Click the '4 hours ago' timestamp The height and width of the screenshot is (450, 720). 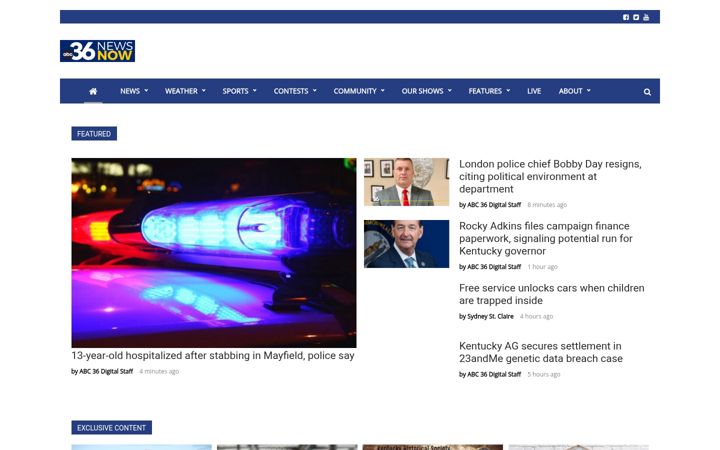536,316
